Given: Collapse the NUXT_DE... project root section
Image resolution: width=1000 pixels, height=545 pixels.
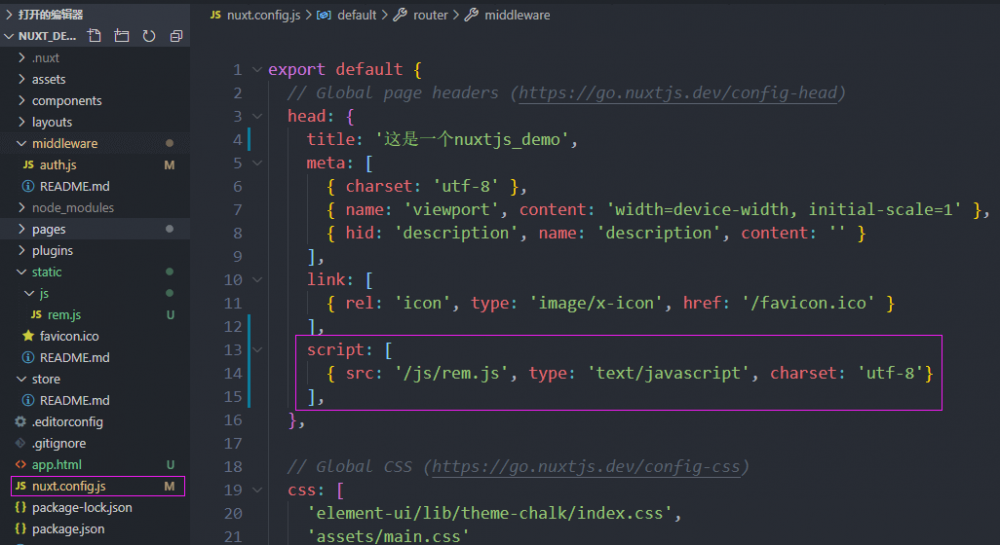Looking at the screenshot, I should pos(9,36).
